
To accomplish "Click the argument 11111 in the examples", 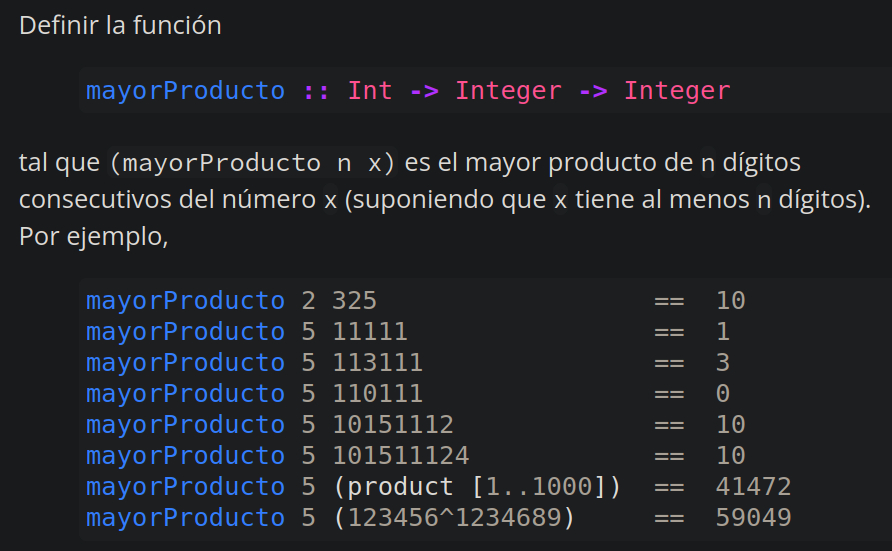I will click(370, 332).
